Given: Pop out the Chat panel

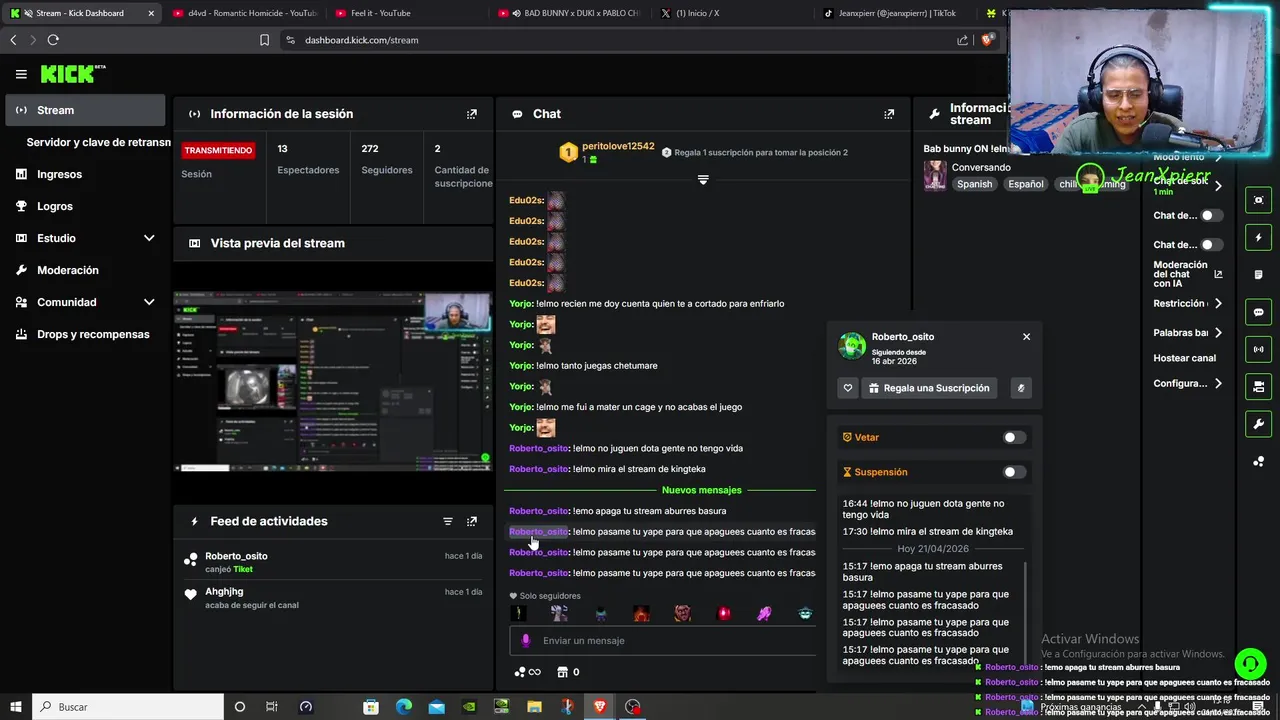Looking at the screenshot, I should (889, 114).
